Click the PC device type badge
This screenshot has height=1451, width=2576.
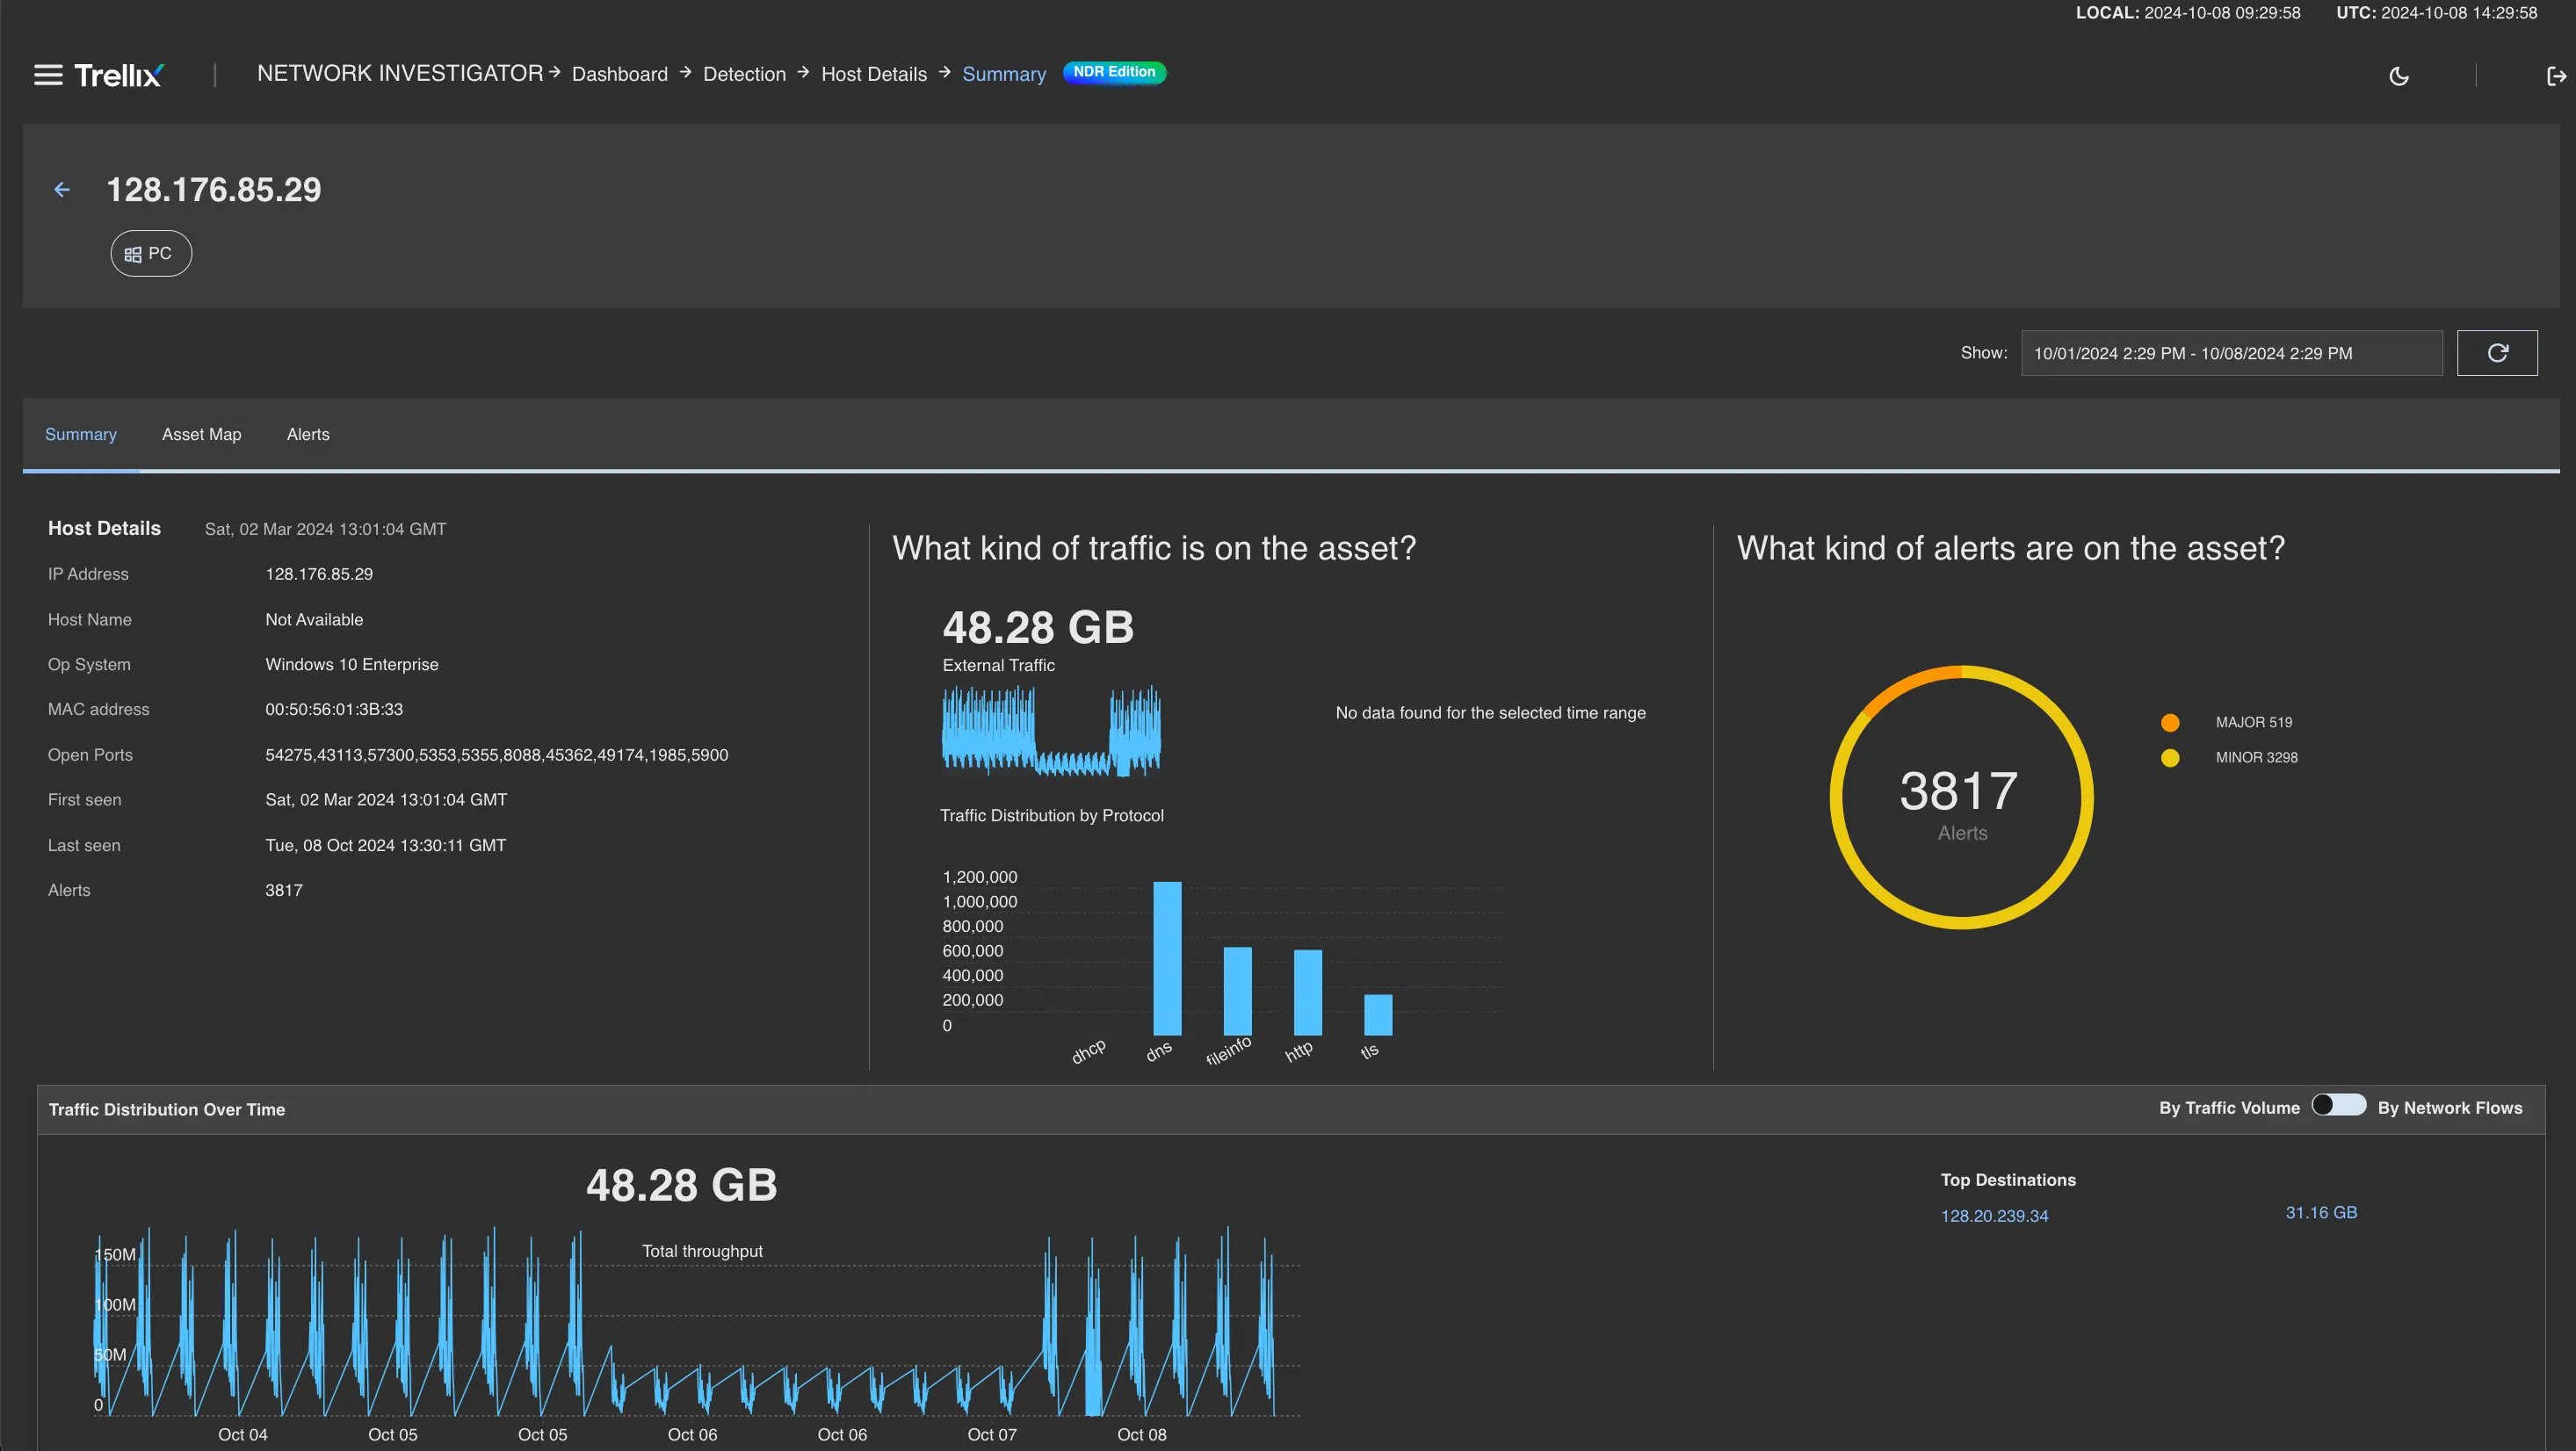coord(150,254)
